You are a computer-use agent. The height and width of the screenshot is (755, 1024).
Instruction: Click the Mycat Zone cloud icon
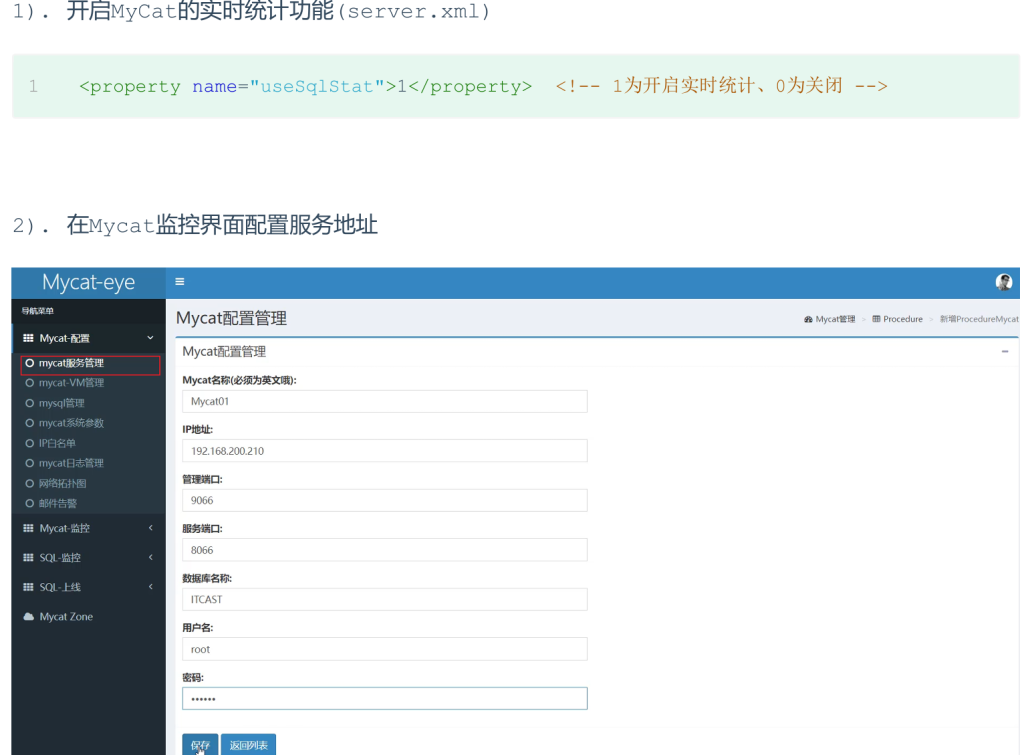point(29,617)
